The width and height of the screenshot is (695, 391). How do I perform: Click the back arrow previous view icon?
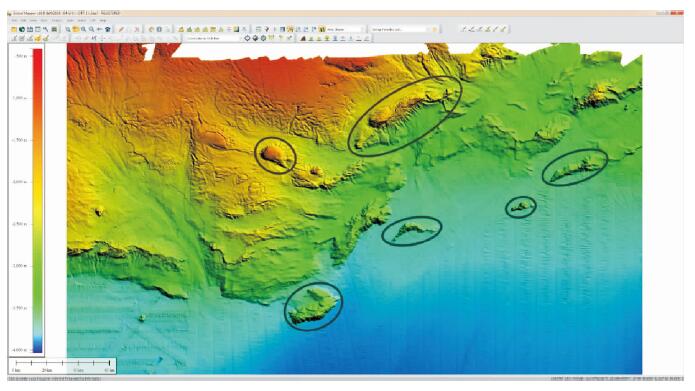[x=99, y=29]
